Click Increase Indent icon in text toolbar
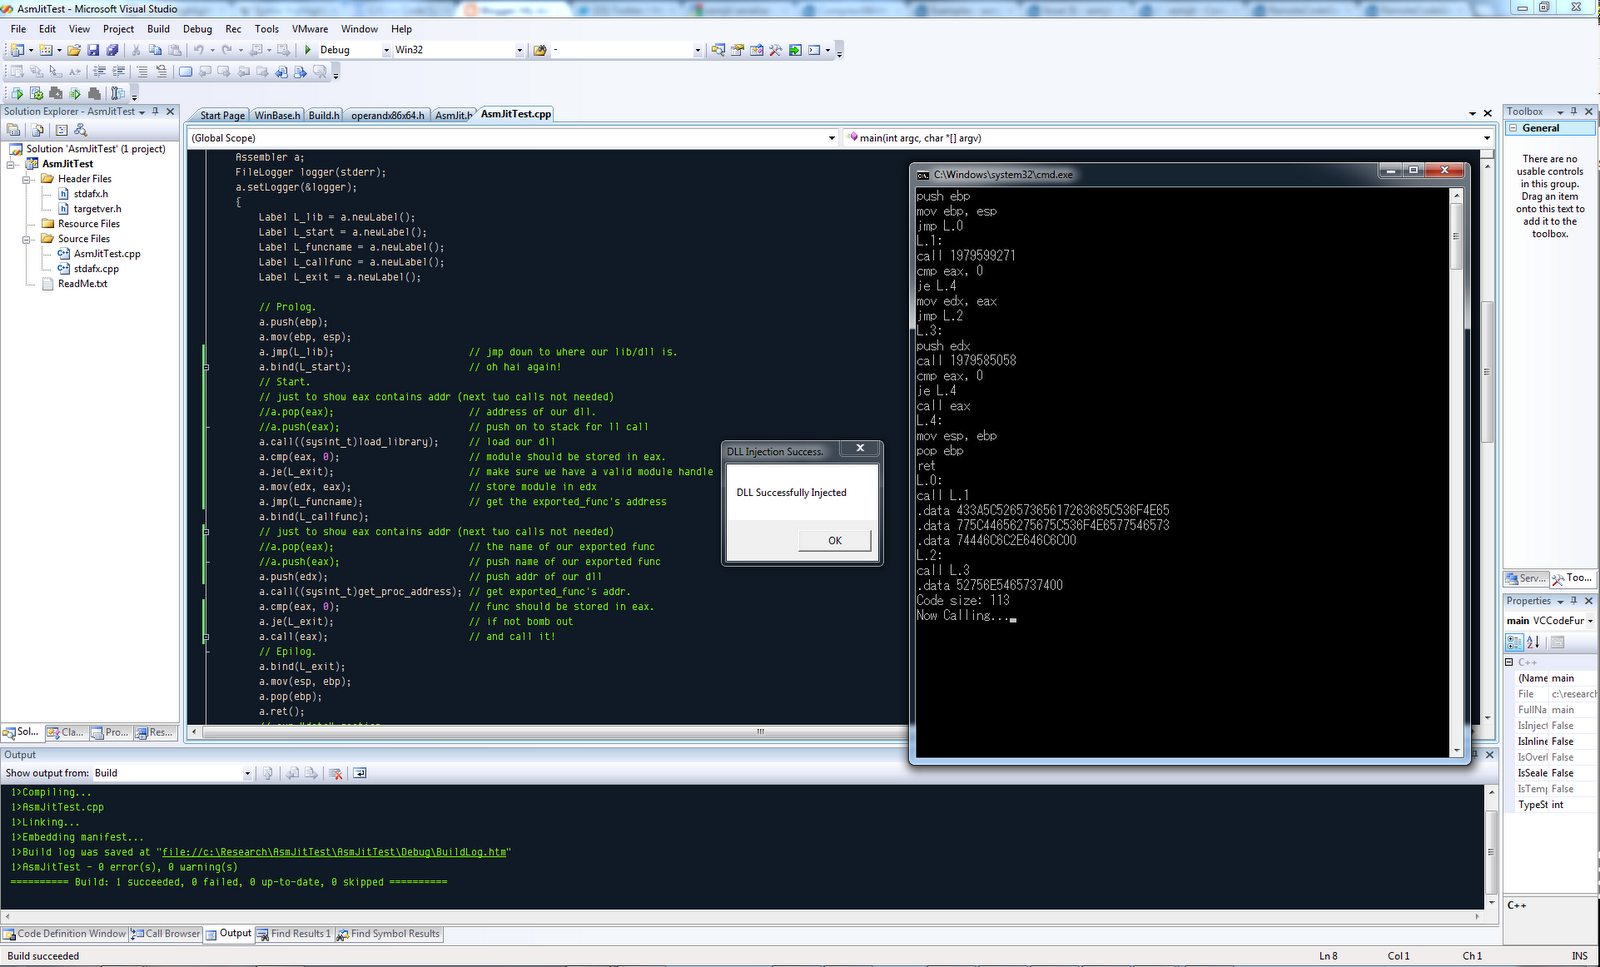Image resolution: width=1600 pixels, height=967 pixels. point(119,72)
